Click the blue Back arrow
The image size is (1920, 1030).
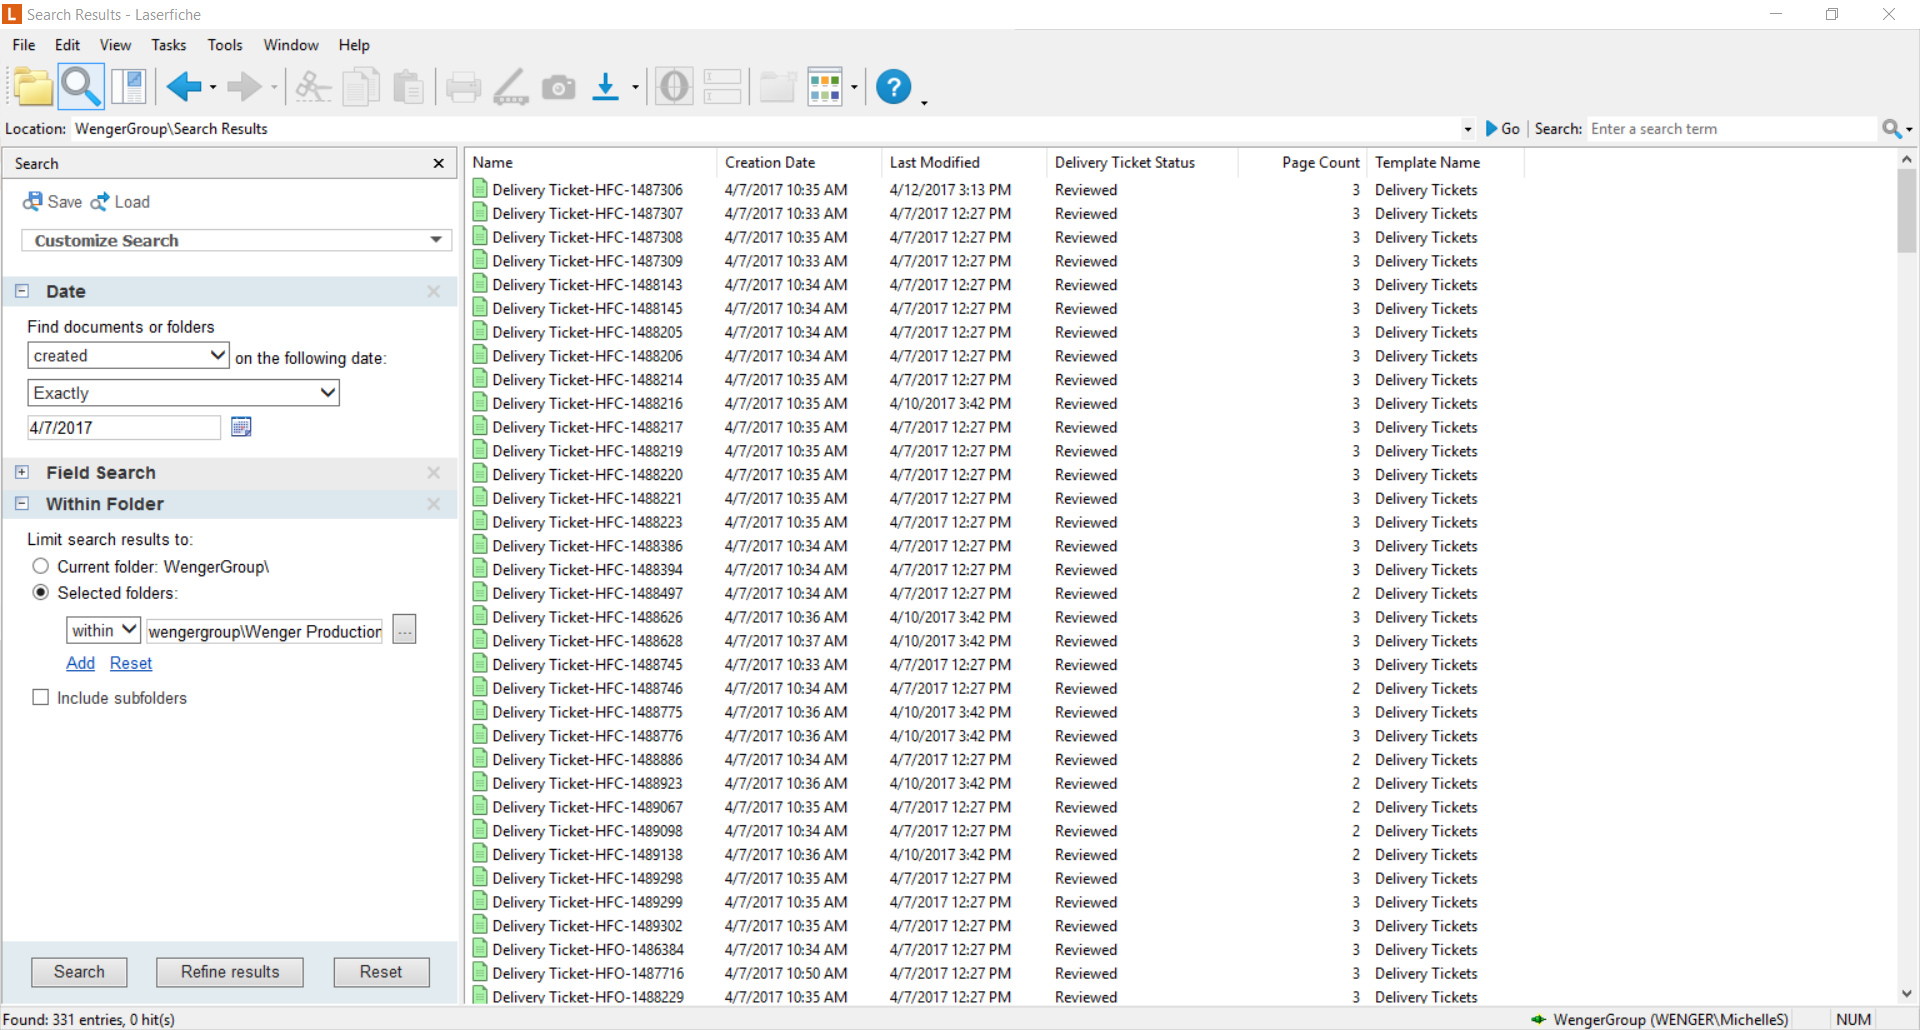click(x=184, y=88)
